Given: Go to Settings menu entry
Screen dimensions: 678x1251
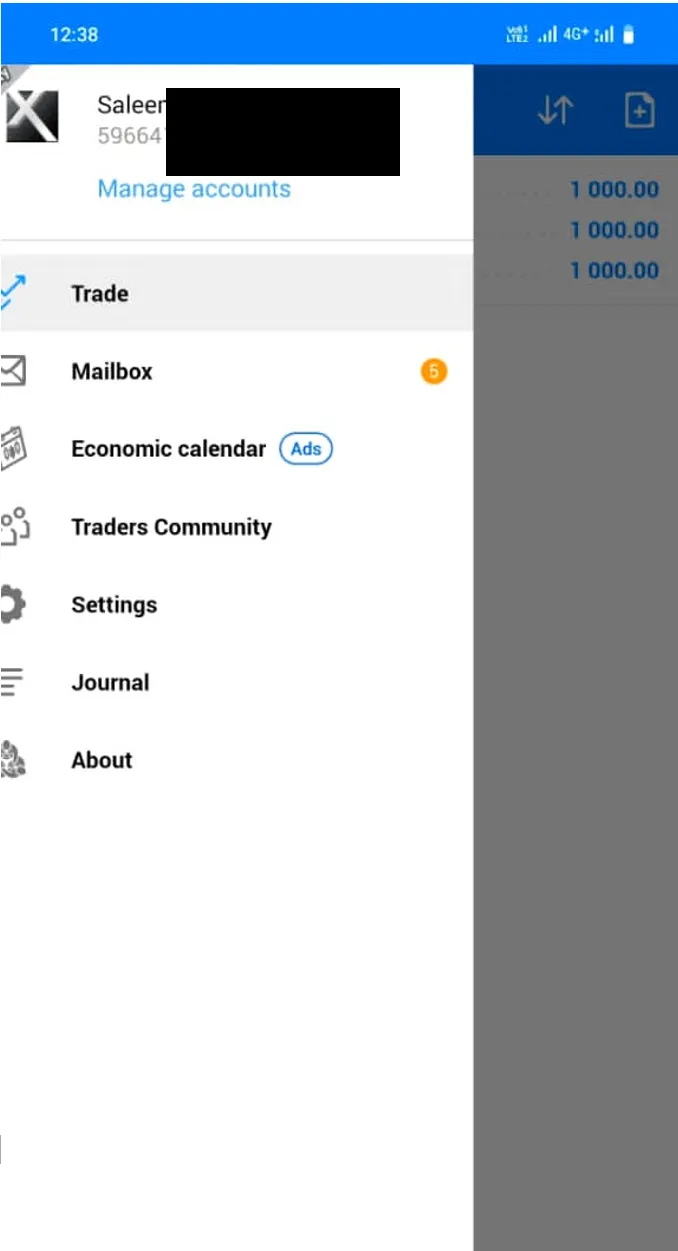Looking at the screenshot, I should [236, 605].
